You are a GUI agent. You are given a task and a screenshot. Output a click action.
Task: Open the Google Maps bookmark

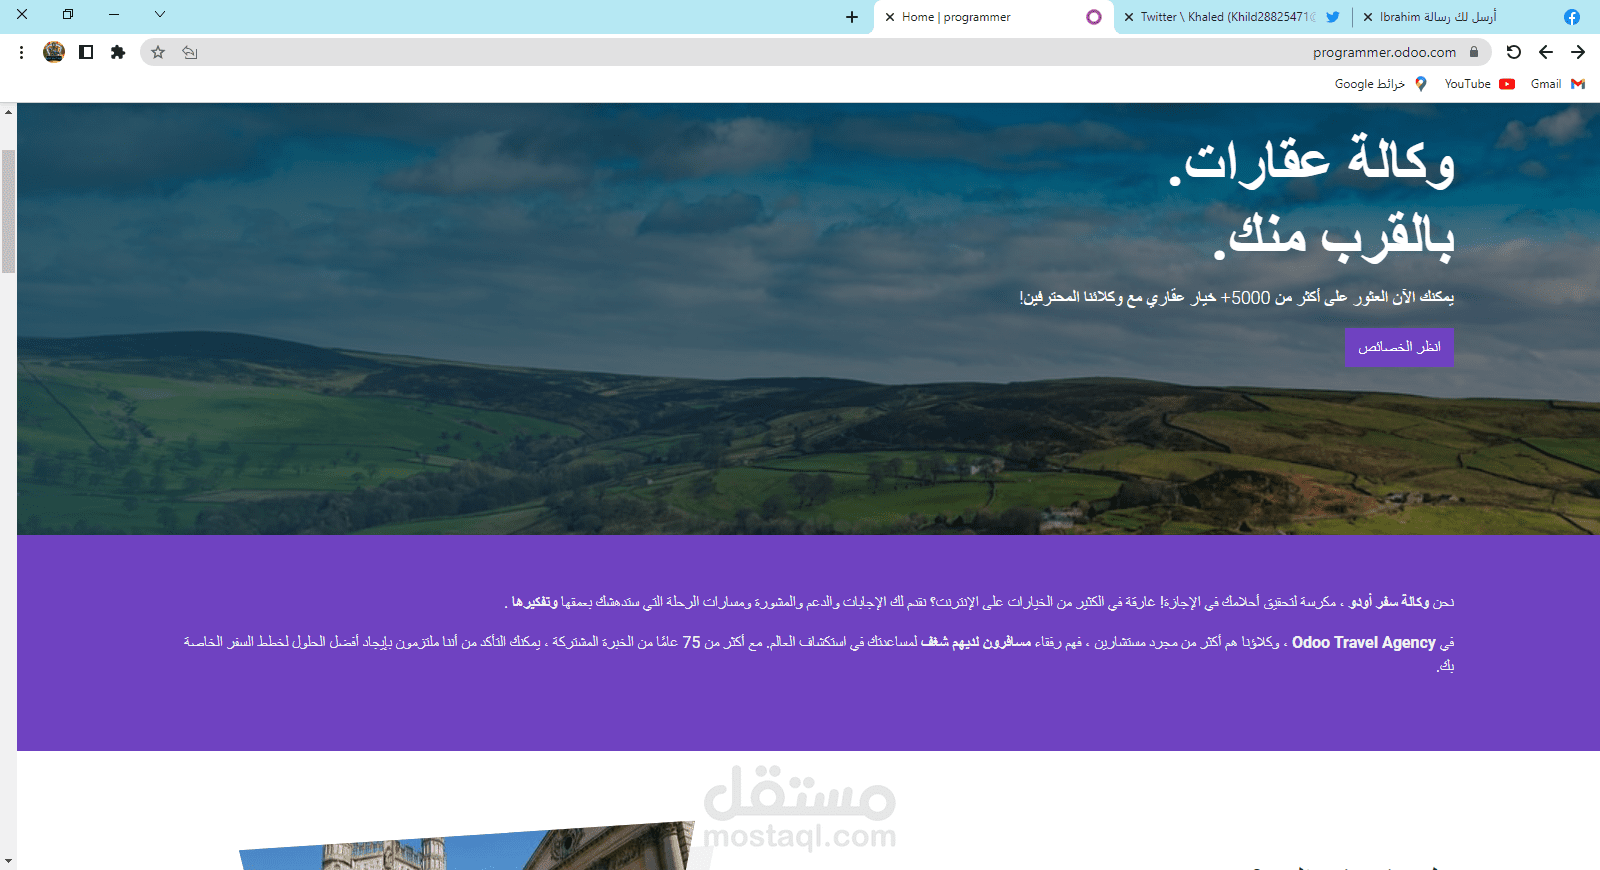[1381, 84]
